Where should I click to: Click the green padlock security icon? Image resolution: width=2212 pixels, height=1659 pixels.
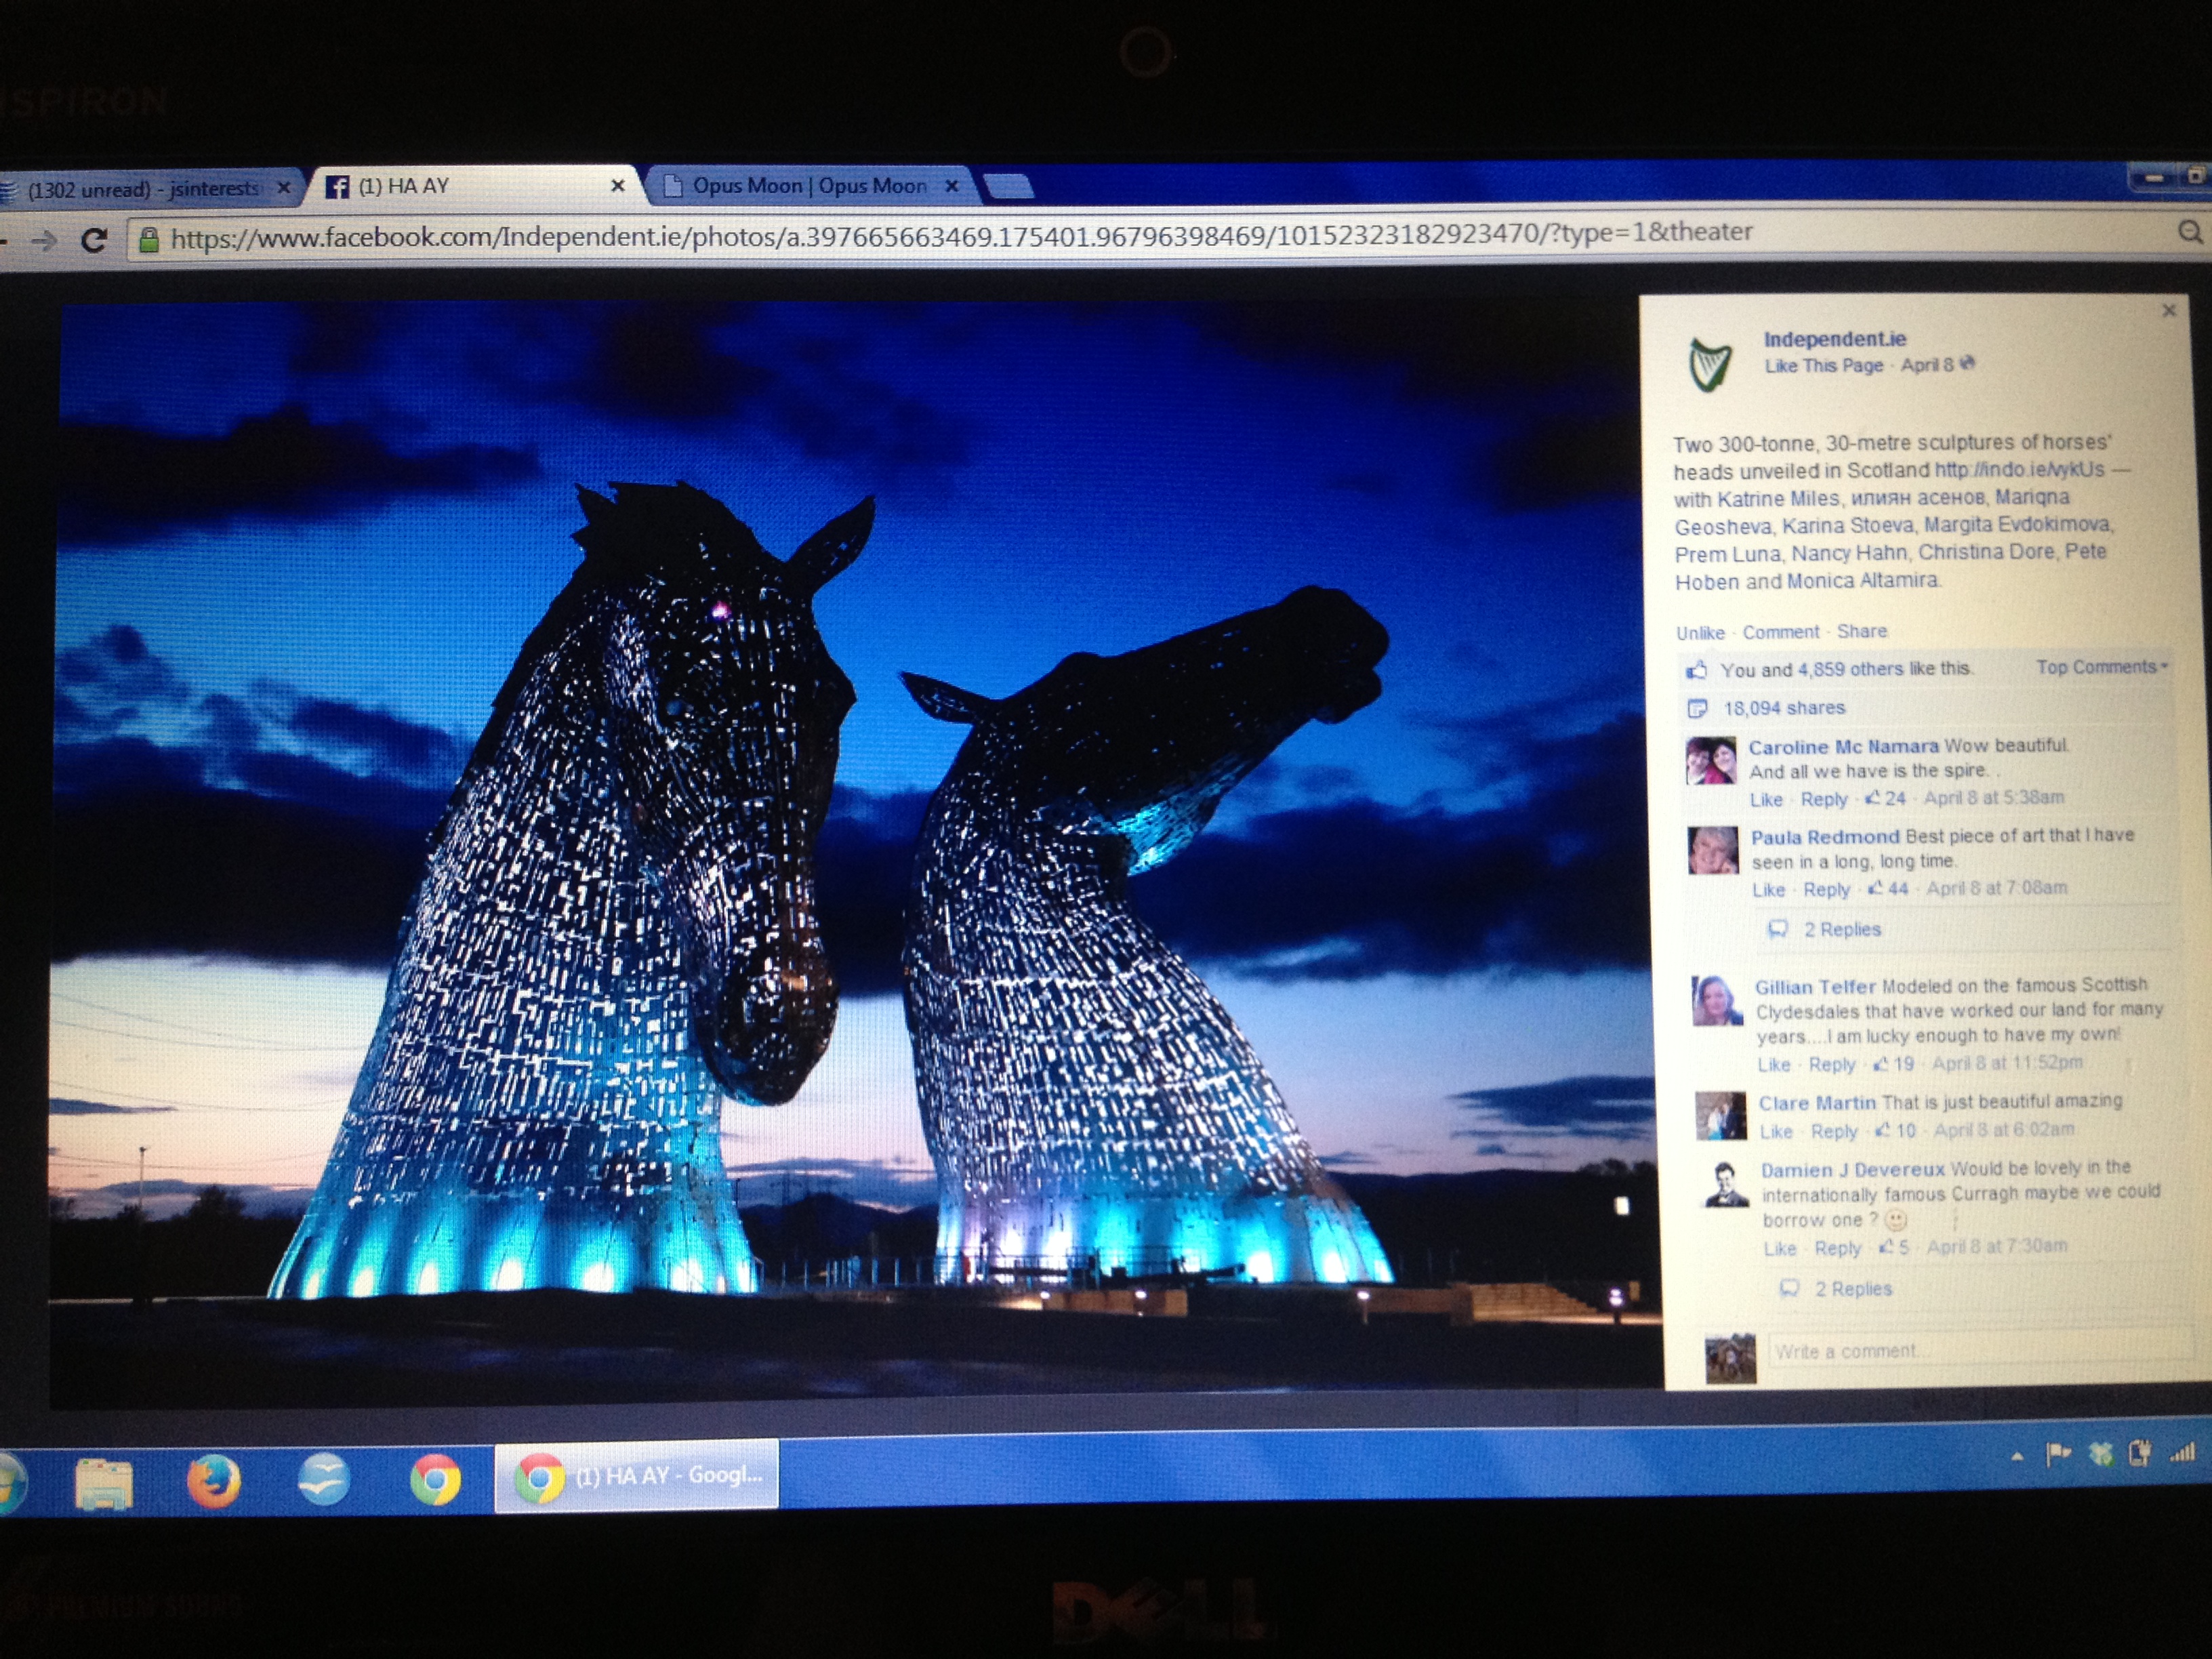148,240
